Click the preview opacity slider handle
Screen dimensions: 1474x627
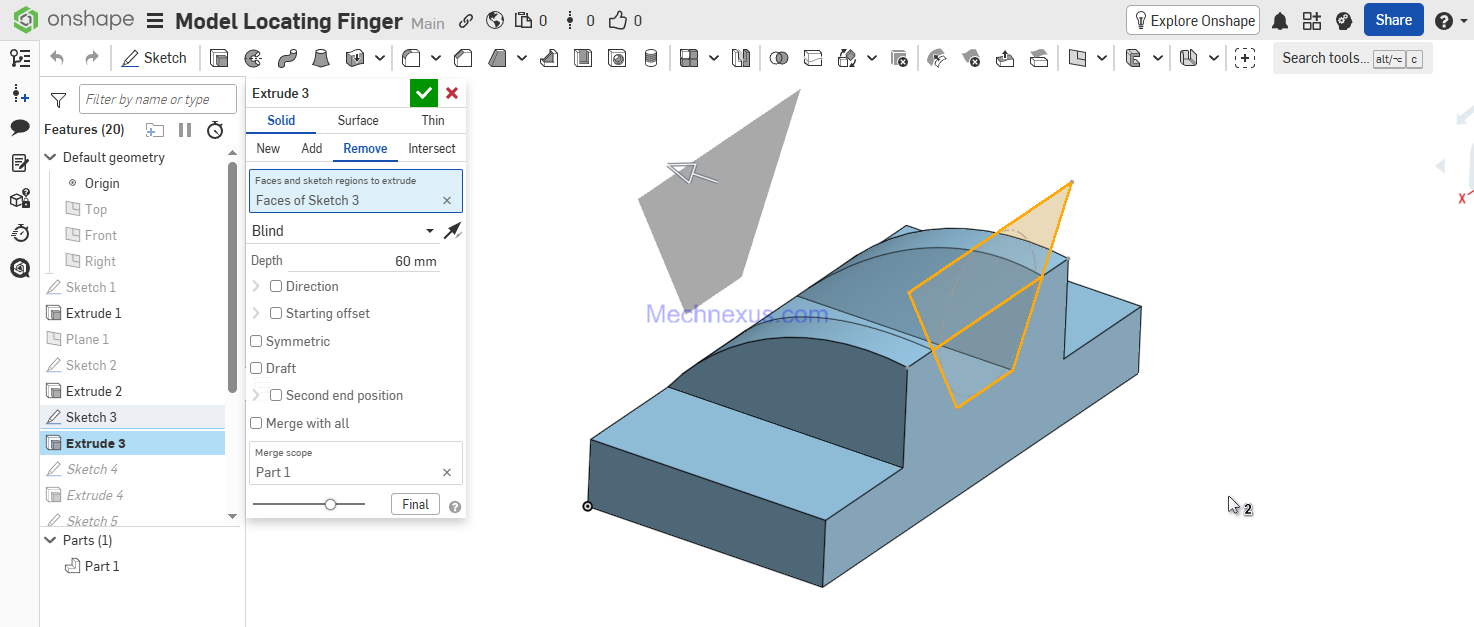click(330, 505)
